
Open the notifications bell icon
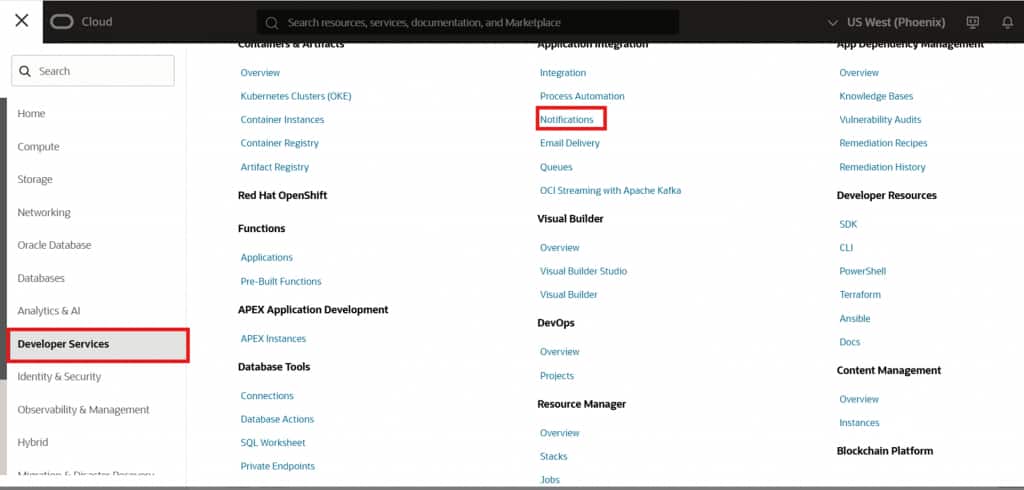tap(1007, 22)
